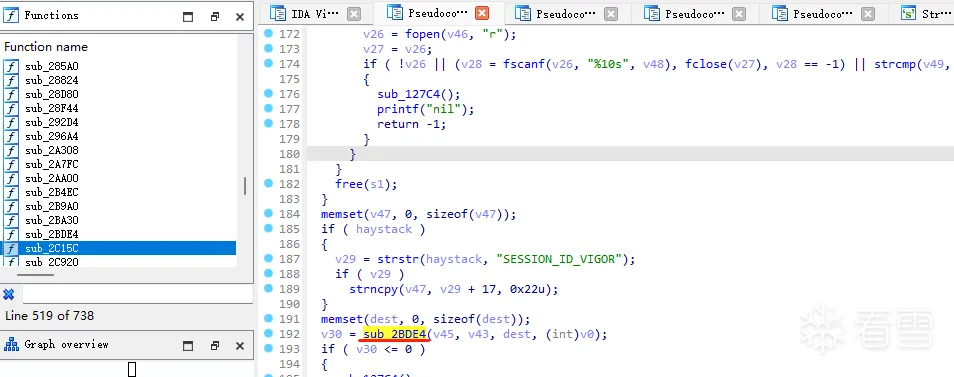Click the Function name column header
The width and height of the screenshot is (954, 377).
(46, 47)
